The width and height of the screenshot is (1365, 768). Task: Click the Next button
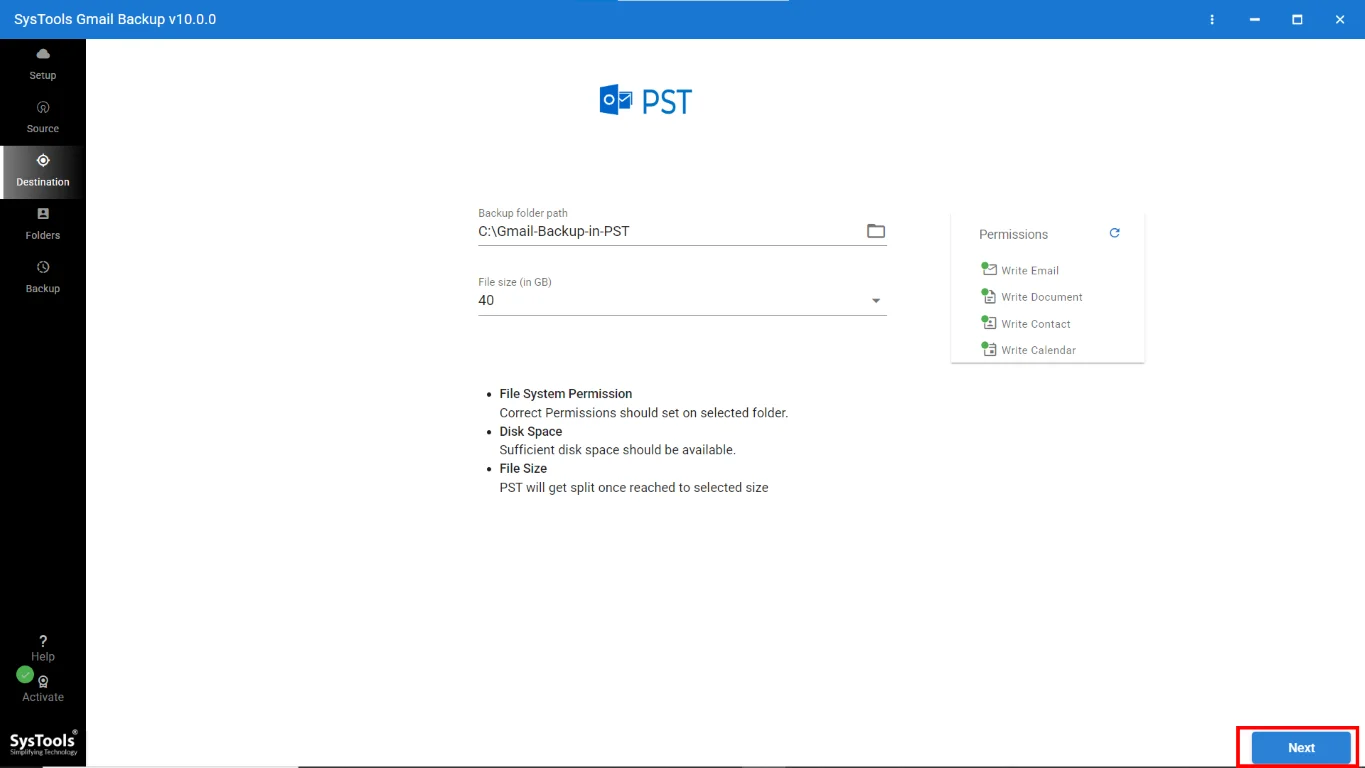point(1301,747)
